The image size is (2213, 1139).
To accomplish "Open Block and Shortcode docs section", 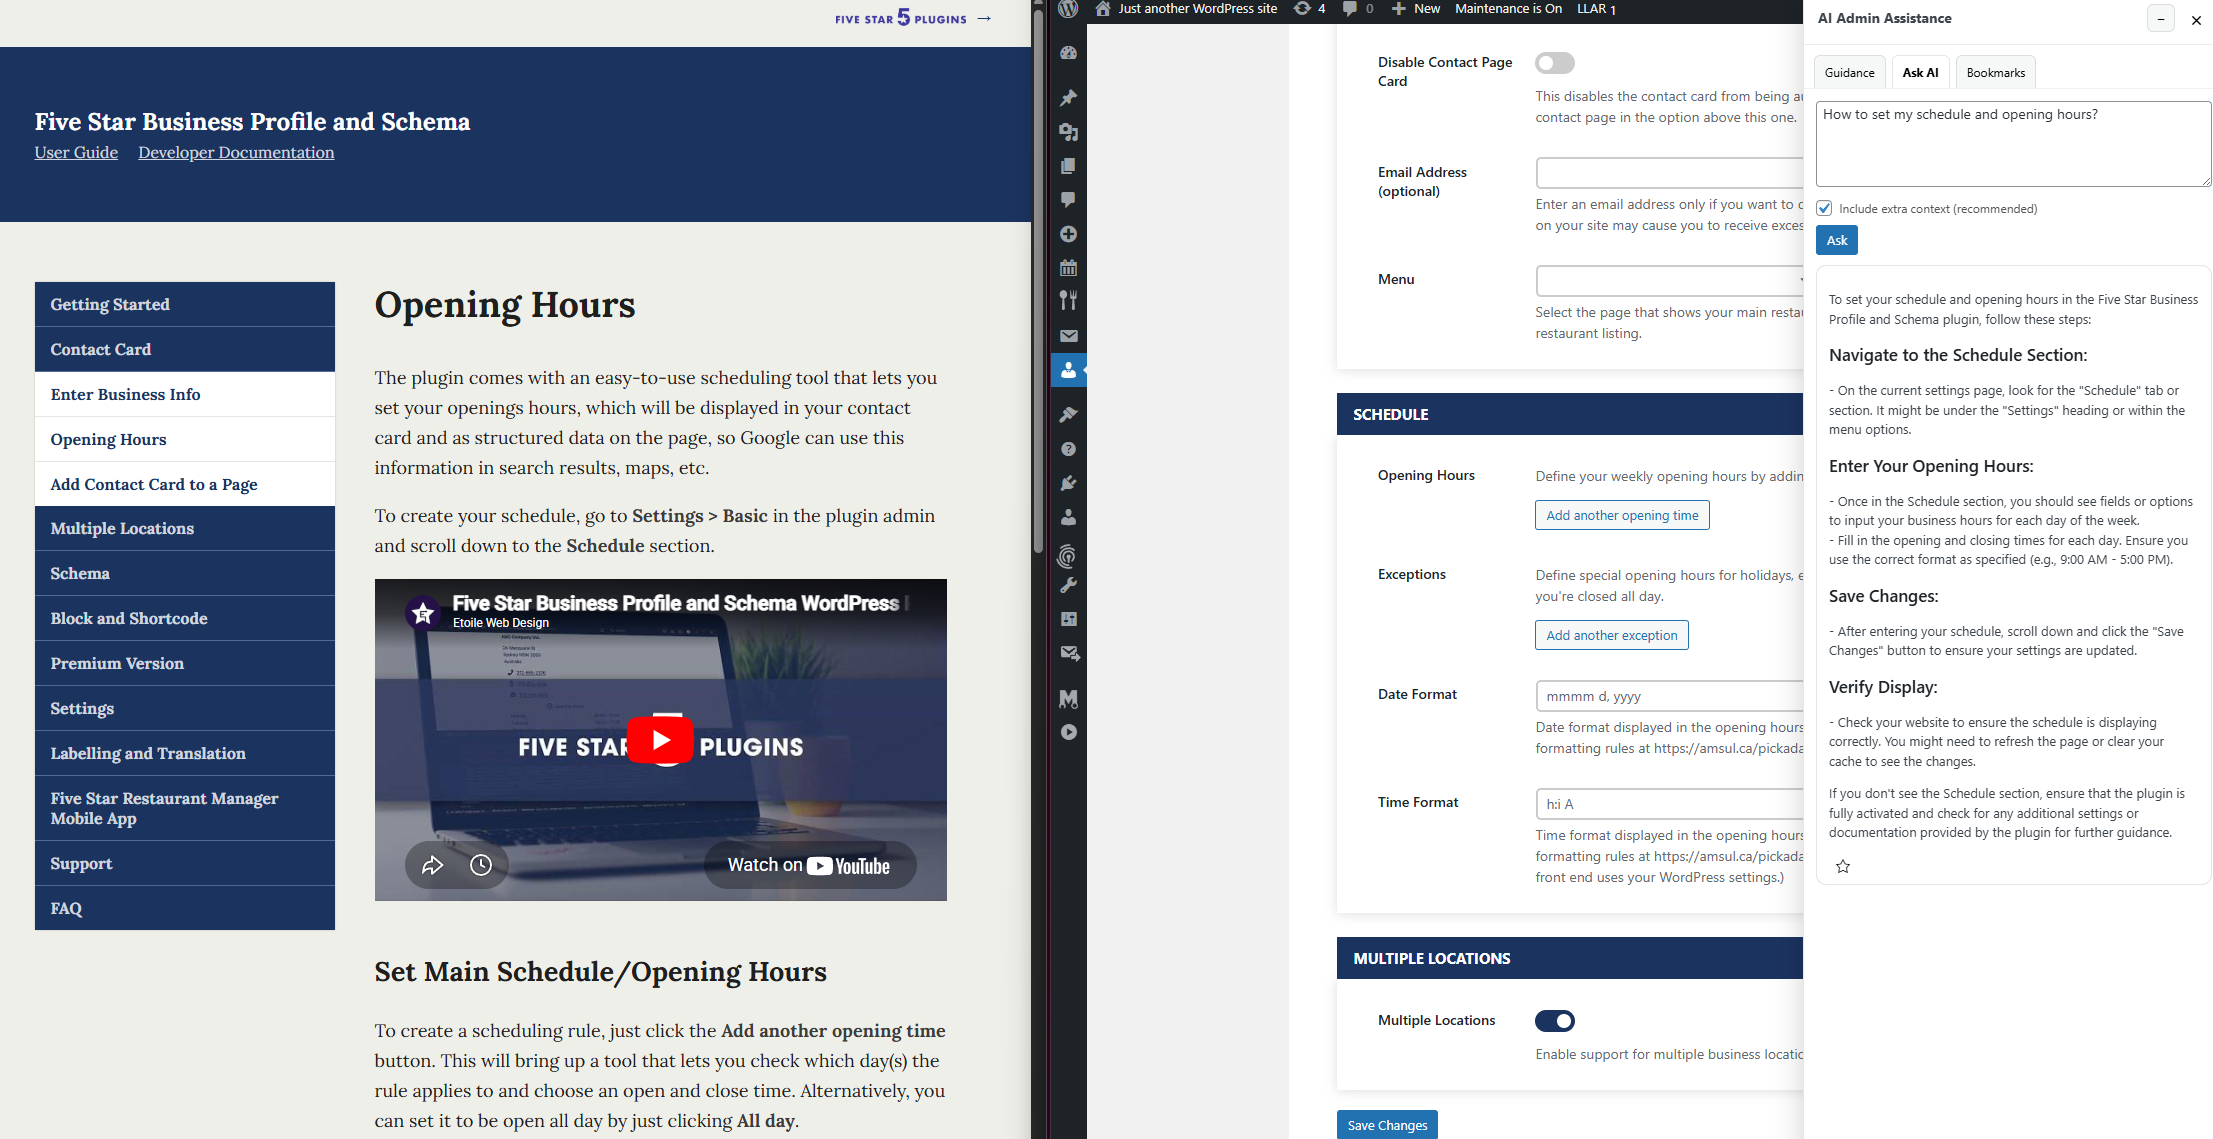I will pyautogui.click(x=185, y=618).
